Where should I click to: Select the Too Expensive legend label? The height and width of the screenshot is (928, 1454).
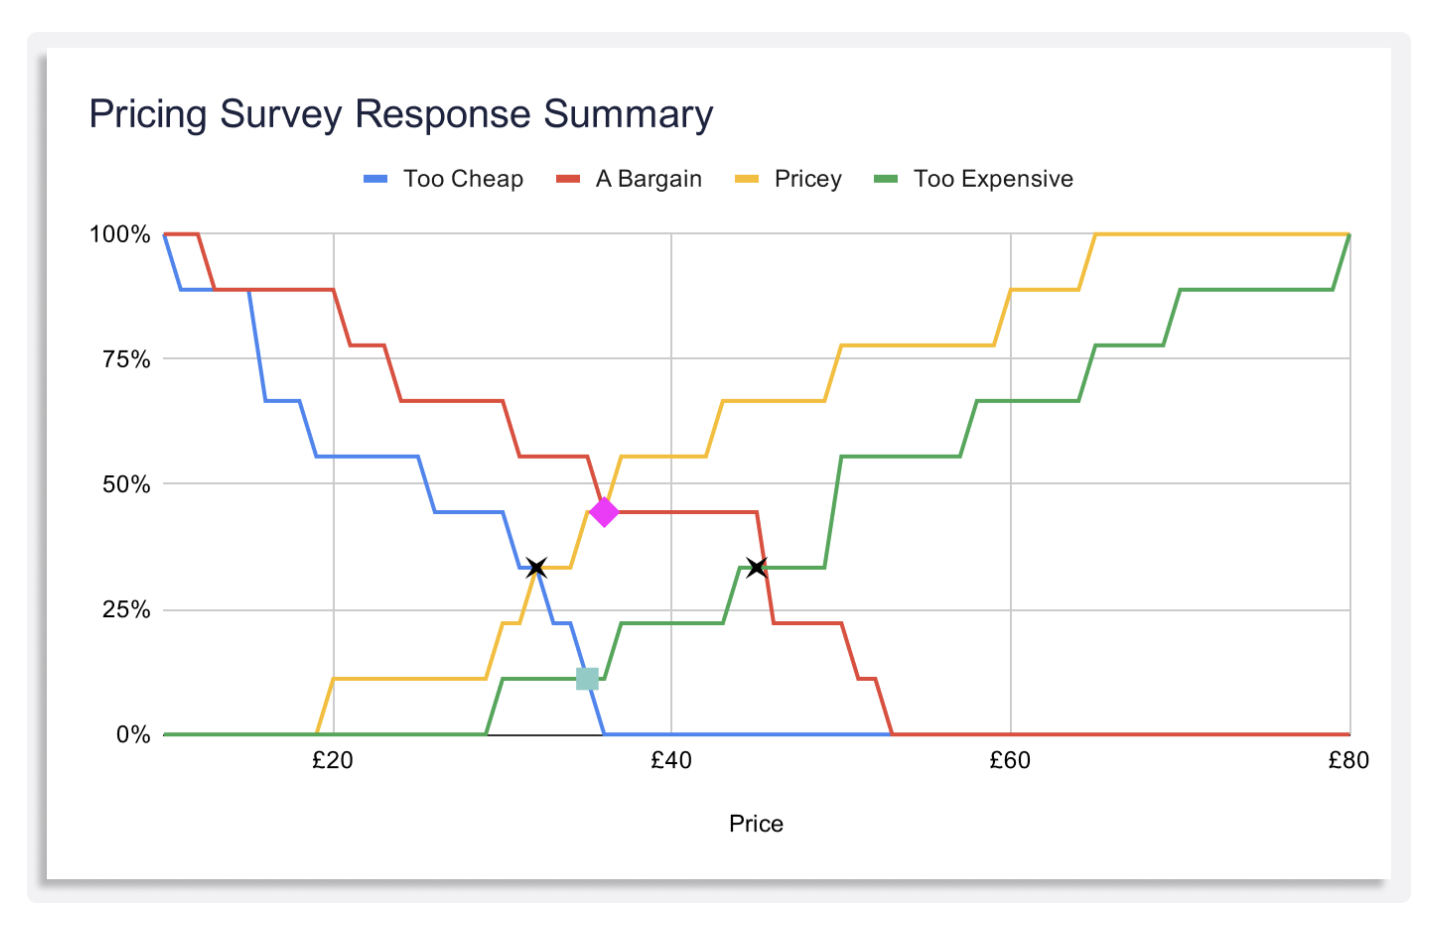click(x=993, y=179)
